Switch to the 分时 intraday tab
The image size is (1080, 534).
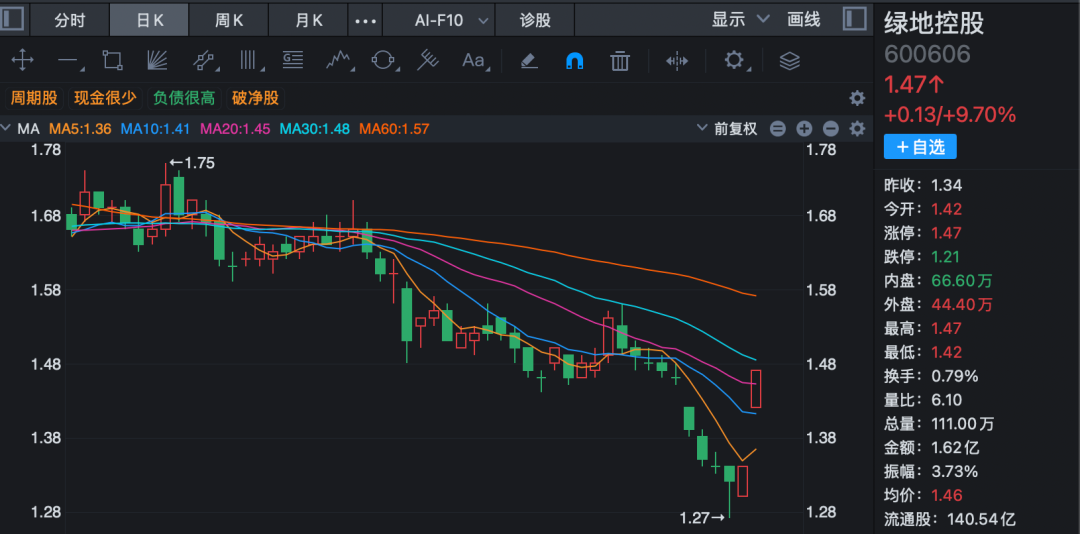click(x=70, y=20)
